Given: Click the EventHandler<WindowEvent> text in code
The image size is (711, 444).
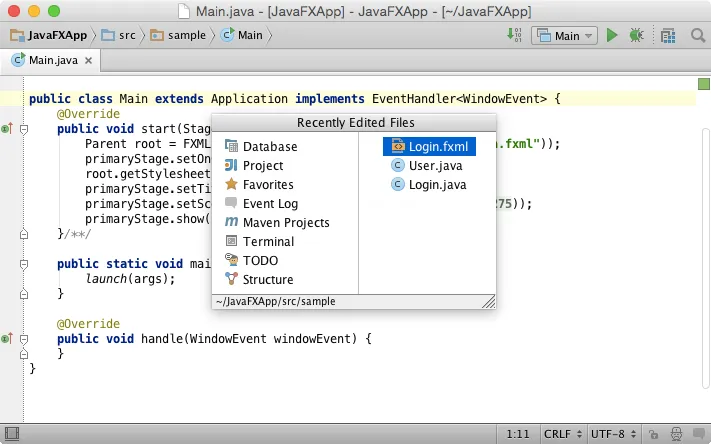Looking at the screenshot, I should click(x=459, y=98).
